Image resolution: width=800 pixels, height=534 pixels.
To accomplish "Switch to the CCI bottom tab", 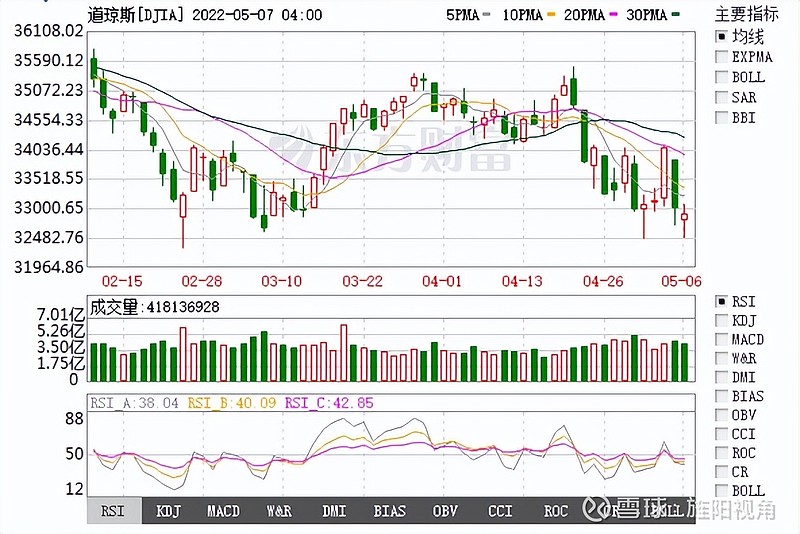I will tap(500, 511).
